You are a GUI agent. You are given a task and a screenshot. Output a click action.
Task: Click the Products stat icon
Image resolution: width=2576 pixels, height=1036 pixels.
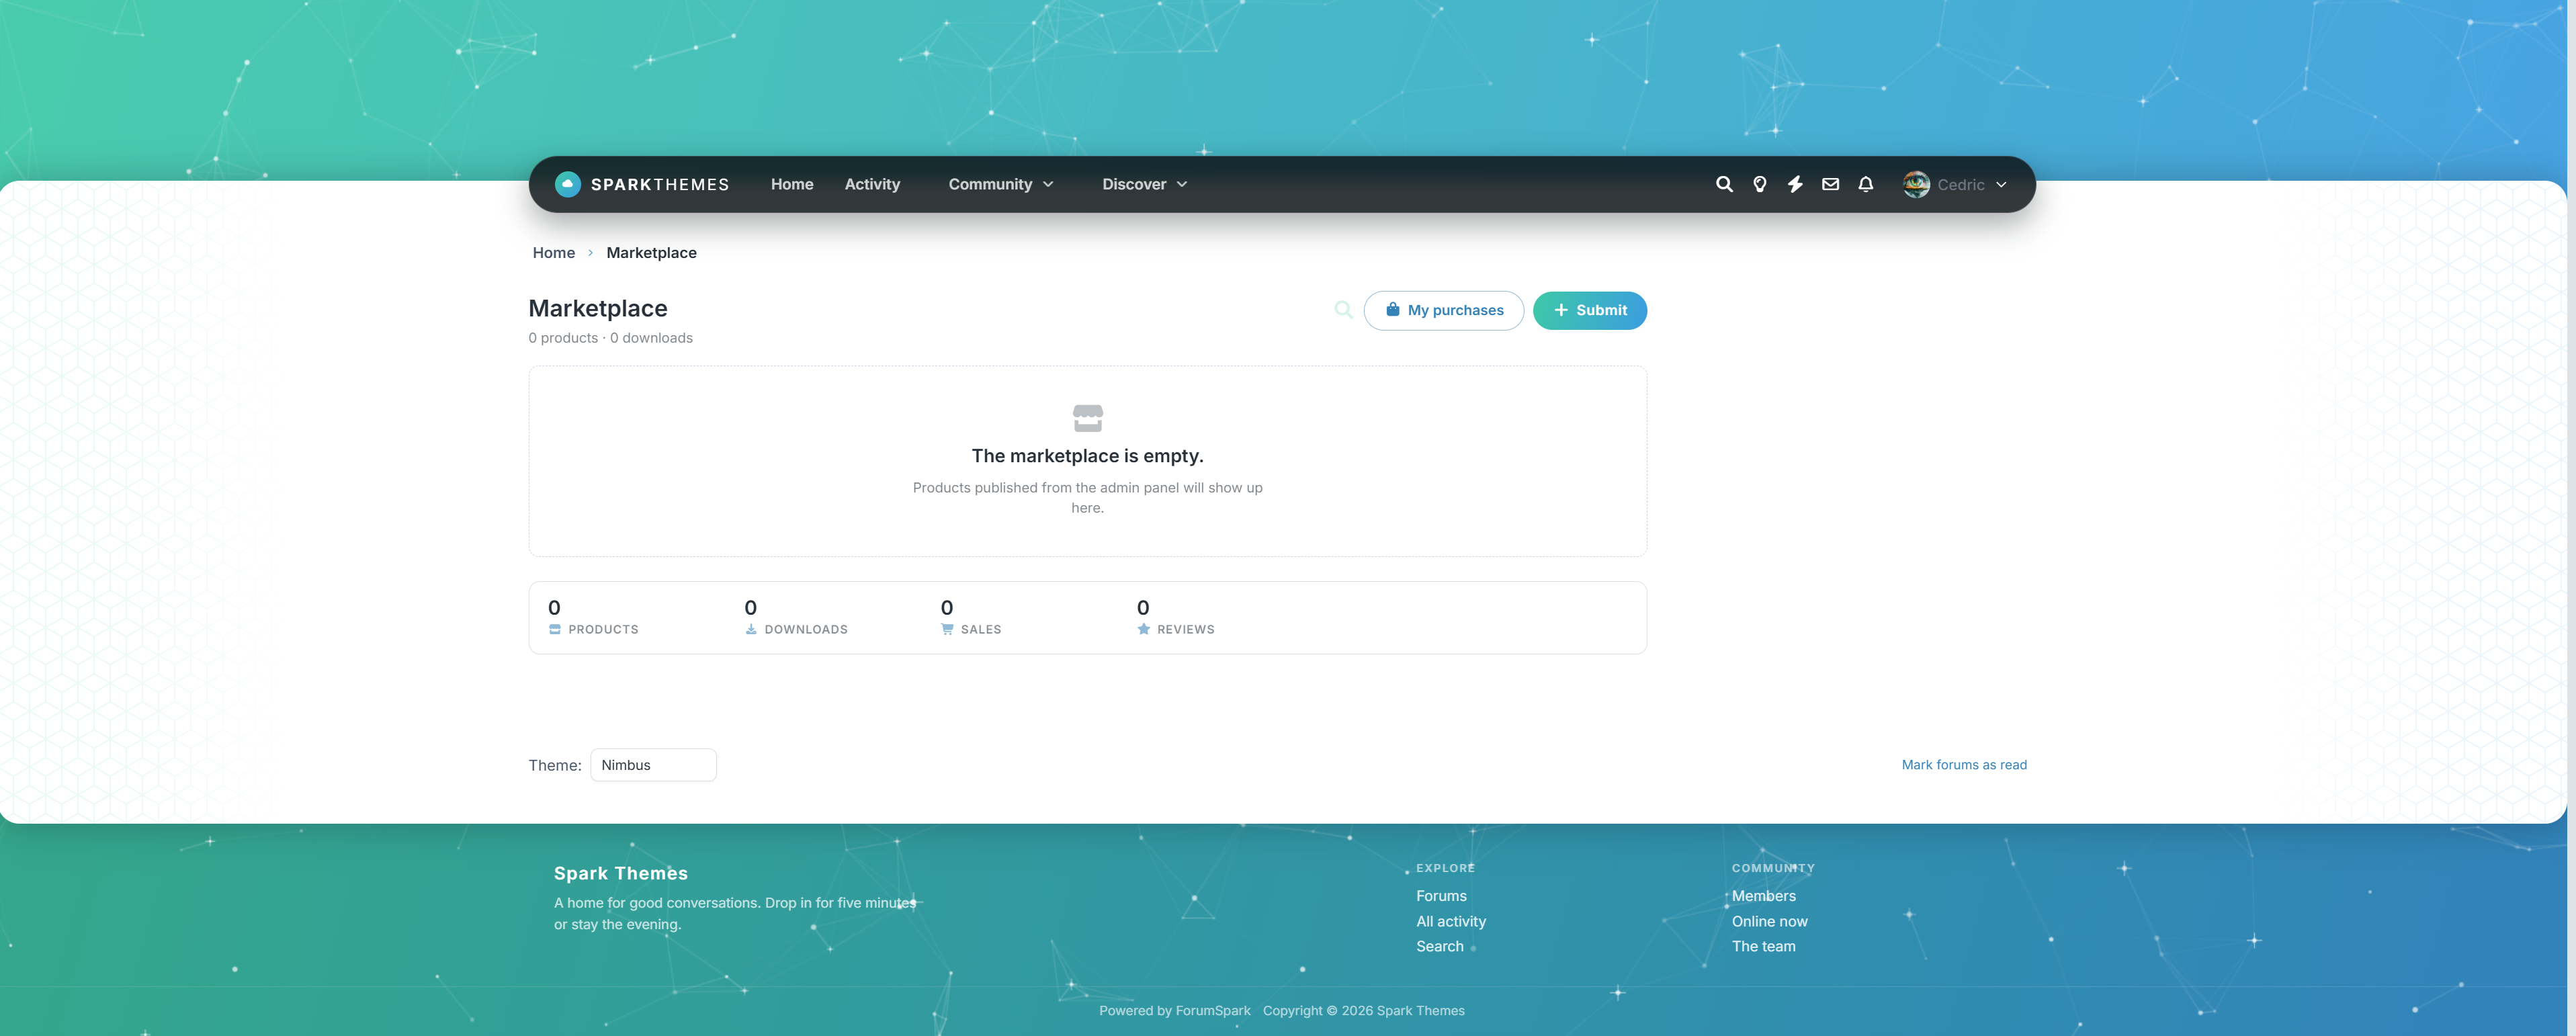click(x=555, y=629)
